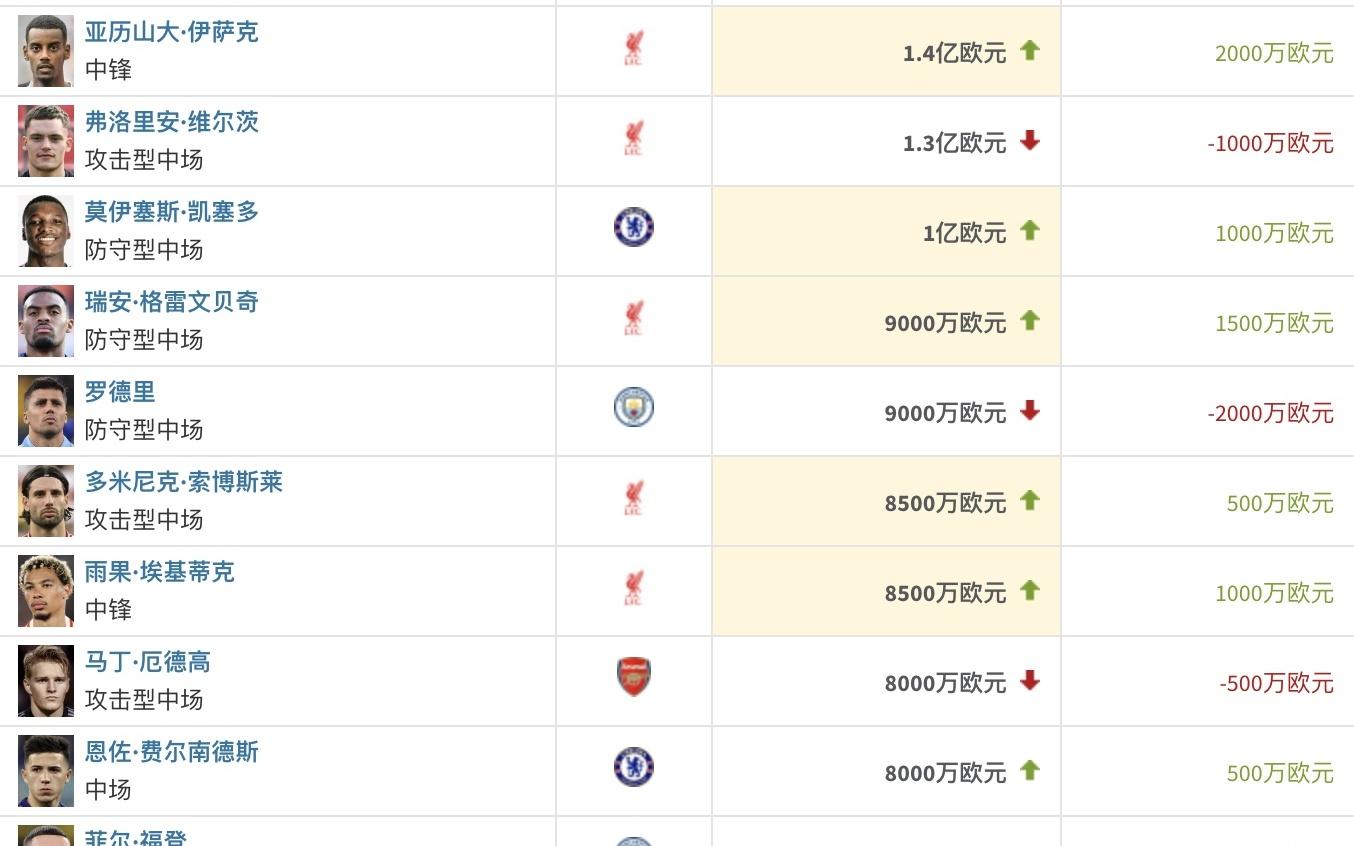Viewport: 1354px width, 846px height.
Task: Click 雨果·埃基蒂克 portrait thumbnail
Action: [46, 591]
